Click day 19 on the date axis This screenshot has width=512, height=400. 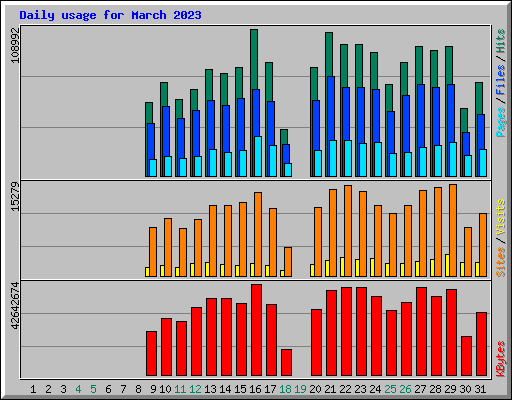pos(300,389)
